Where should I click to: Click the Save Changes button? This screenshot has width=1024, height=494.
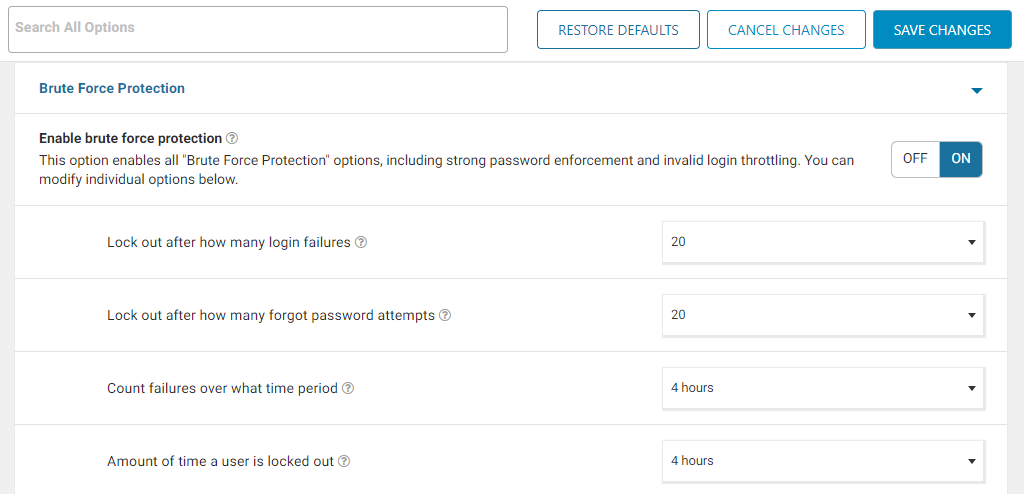pyautogui.click(x=942, y=30)
